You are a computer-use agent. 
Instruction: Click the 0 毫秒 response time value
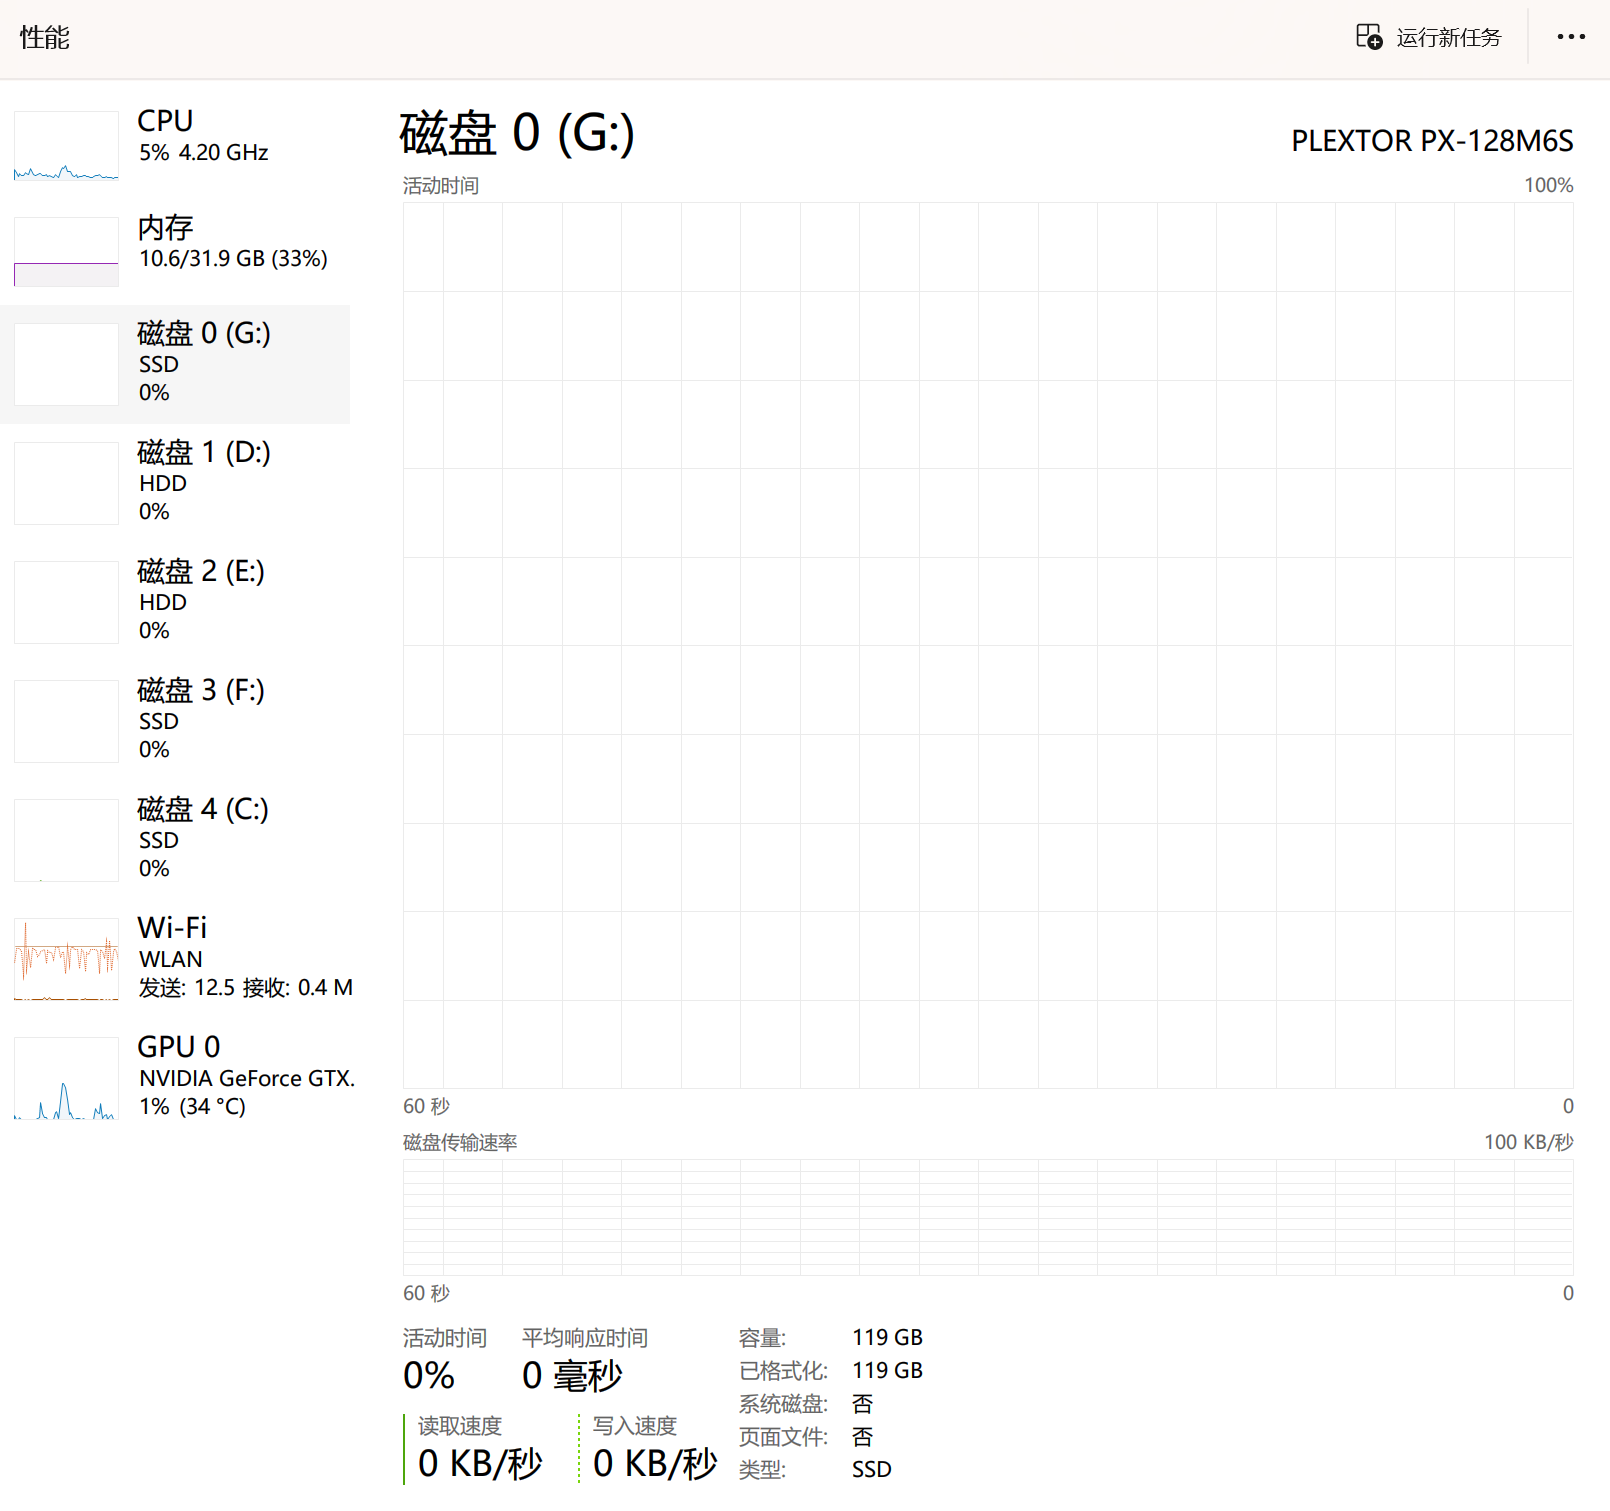(x=572, y=1376)
